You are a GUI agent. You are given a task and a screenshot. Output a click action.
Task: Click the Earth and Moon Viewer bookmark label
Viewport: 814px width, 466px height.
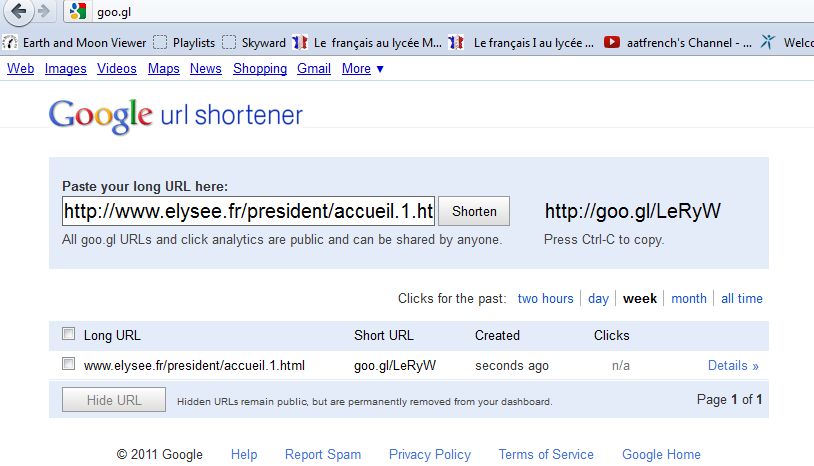click(85, 43)
